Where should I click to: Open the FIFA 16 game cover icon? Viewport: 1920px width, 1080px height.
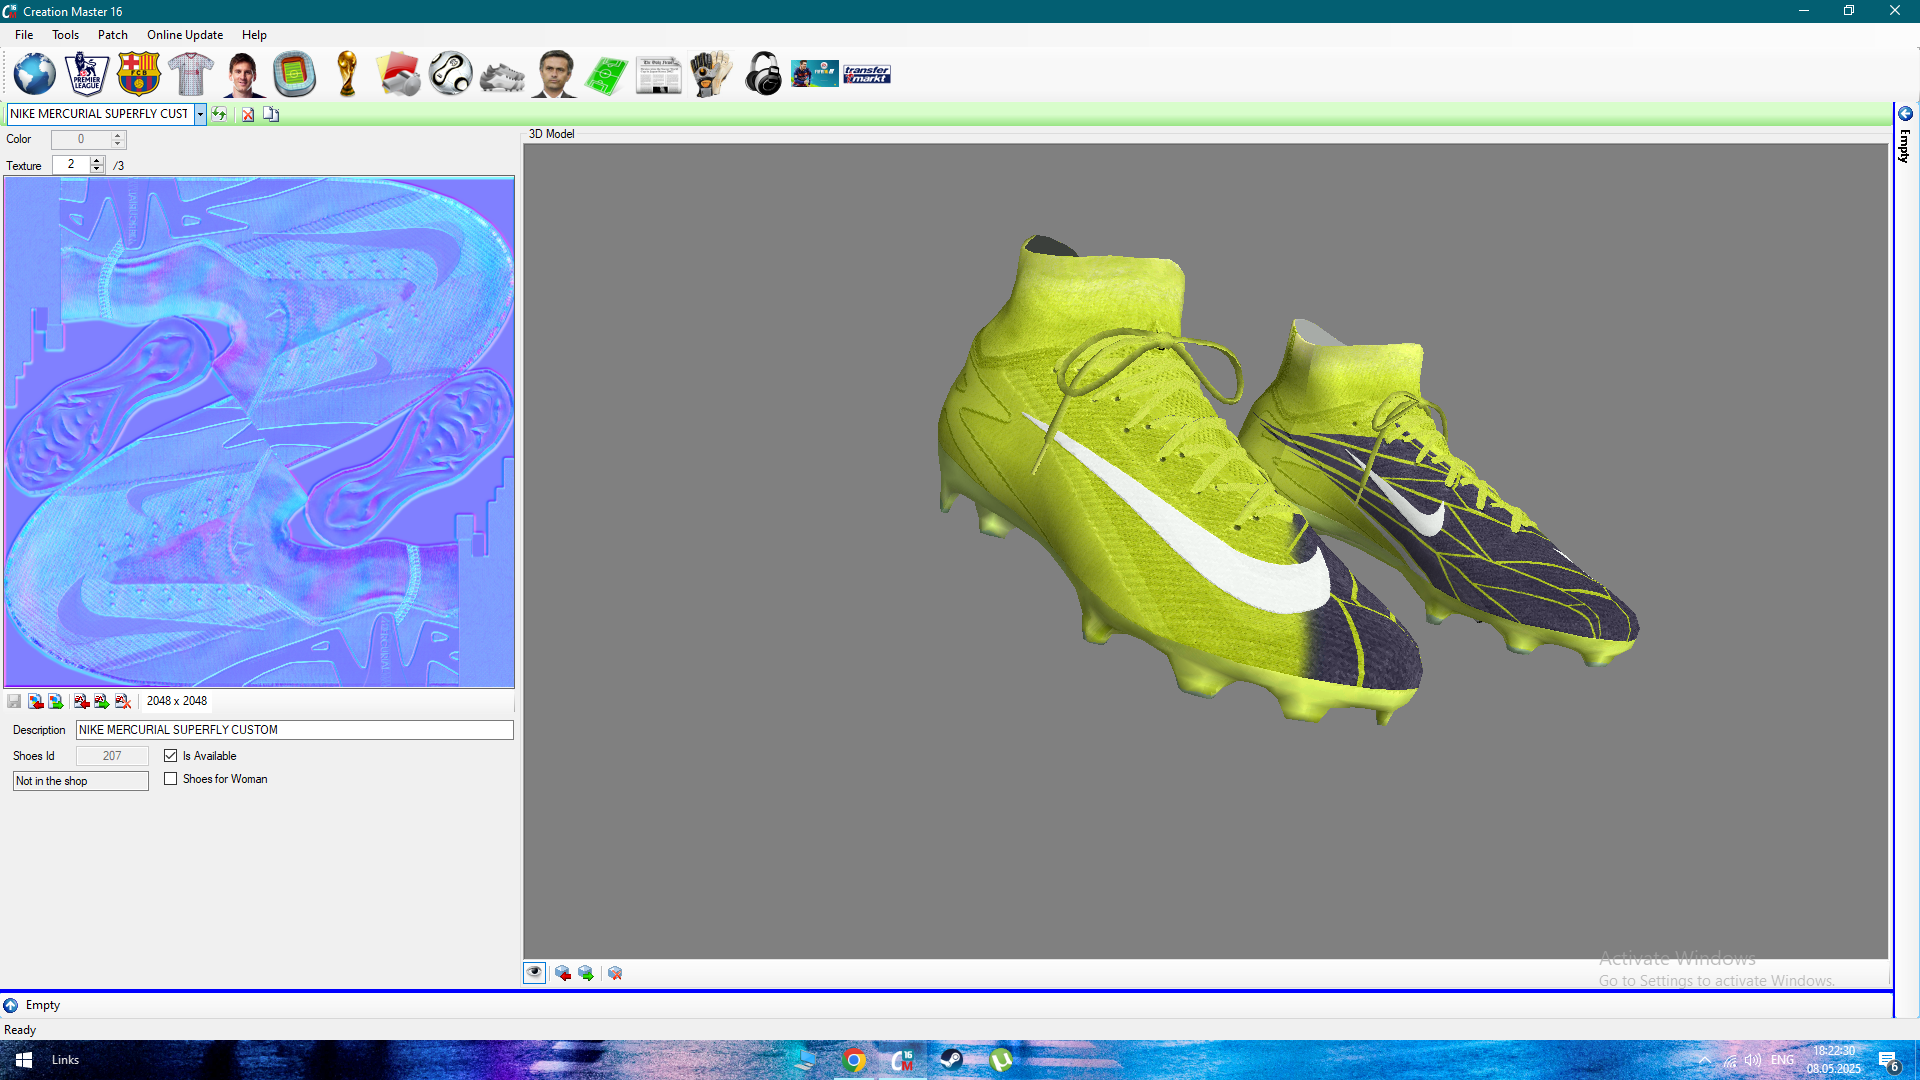[x=814, y=74]
